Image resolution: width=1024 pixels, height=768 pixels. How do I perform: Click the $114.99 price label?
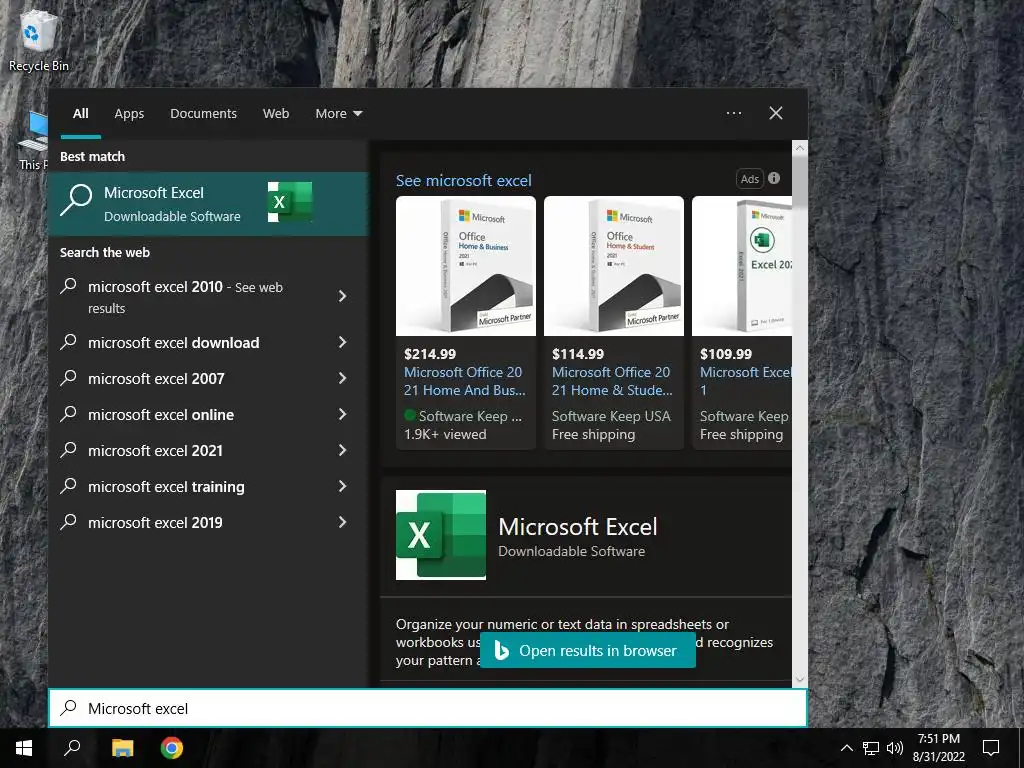tap(578, 354)
